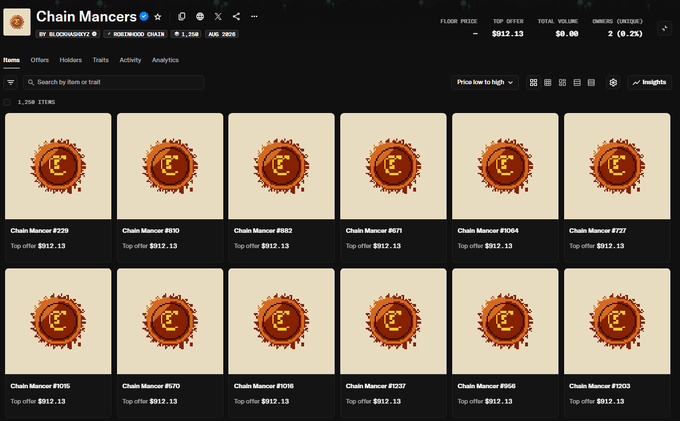Screen dimensions: 680x421
Task: Click the AUG 2026 date badge
Action: [222, 34]
